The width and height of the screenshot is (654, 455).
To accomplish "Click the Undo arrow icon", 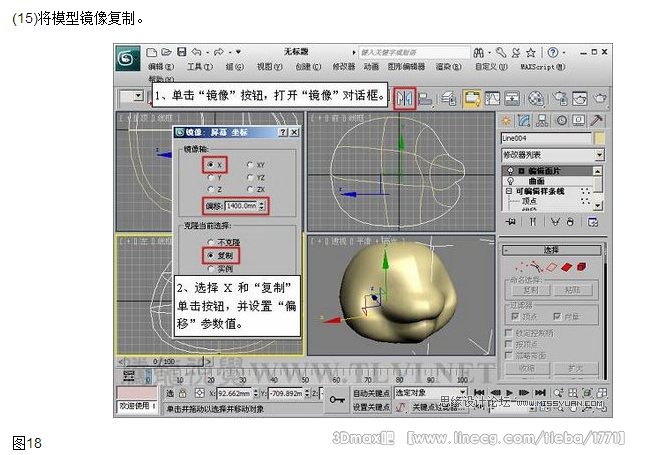I will [196, 52].
